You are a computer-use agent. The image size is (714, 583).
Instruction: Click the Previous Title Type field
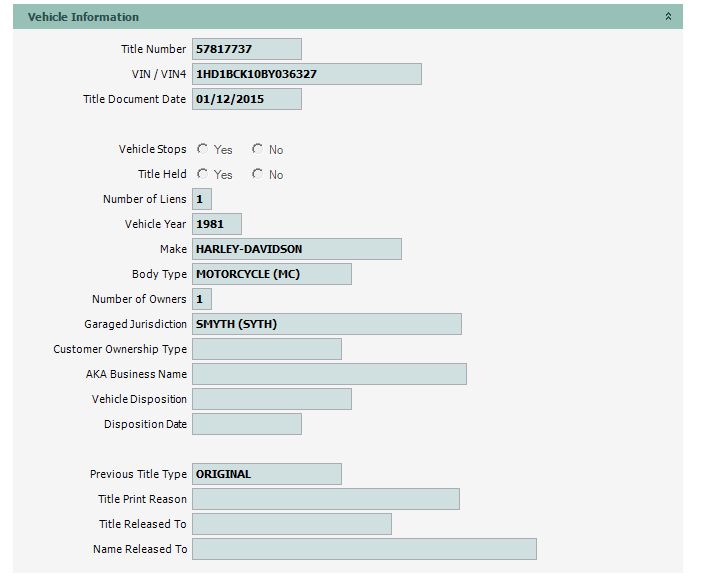point(266,474)
